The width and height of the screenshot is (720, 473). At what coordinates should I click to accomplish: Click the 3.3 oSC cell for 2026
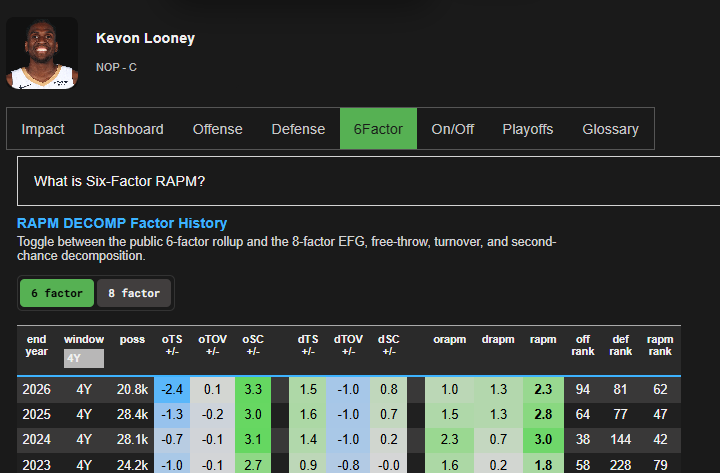pos(253,389)
